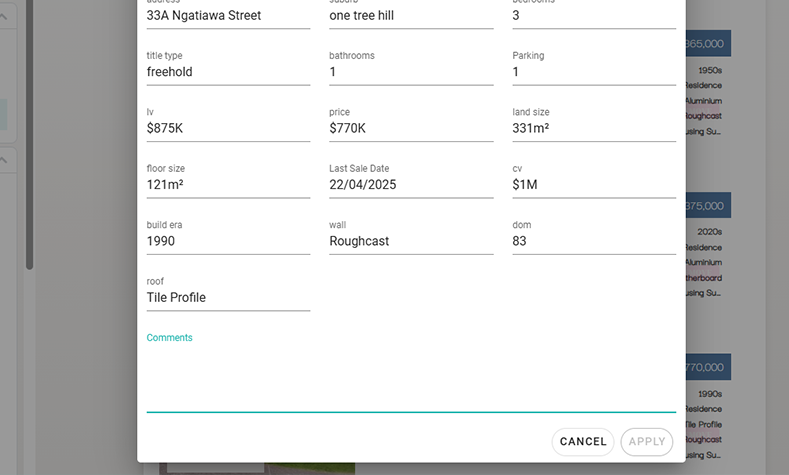Click the land size field 331m²
789x475 pixels.
click(x=593, y=129)
